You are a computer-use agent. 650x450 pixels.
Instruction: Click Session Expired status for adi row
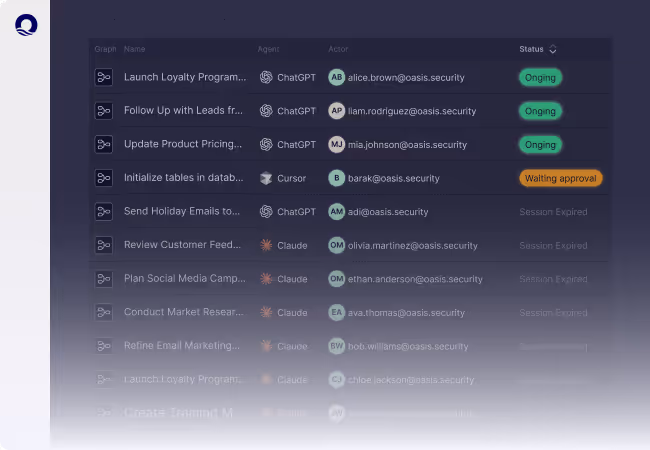(x=553, y=212)
